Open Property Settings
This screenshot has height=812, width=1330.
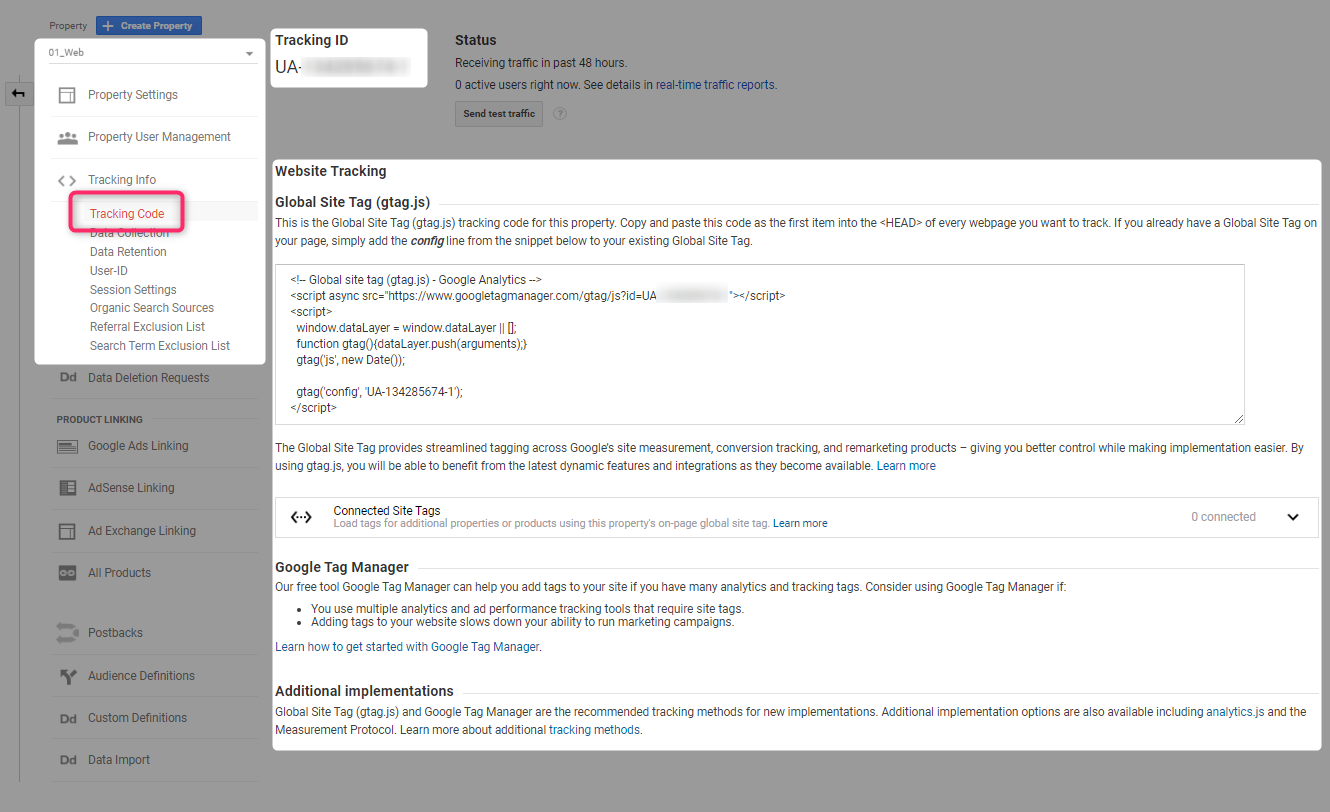[x=133, y=95]
